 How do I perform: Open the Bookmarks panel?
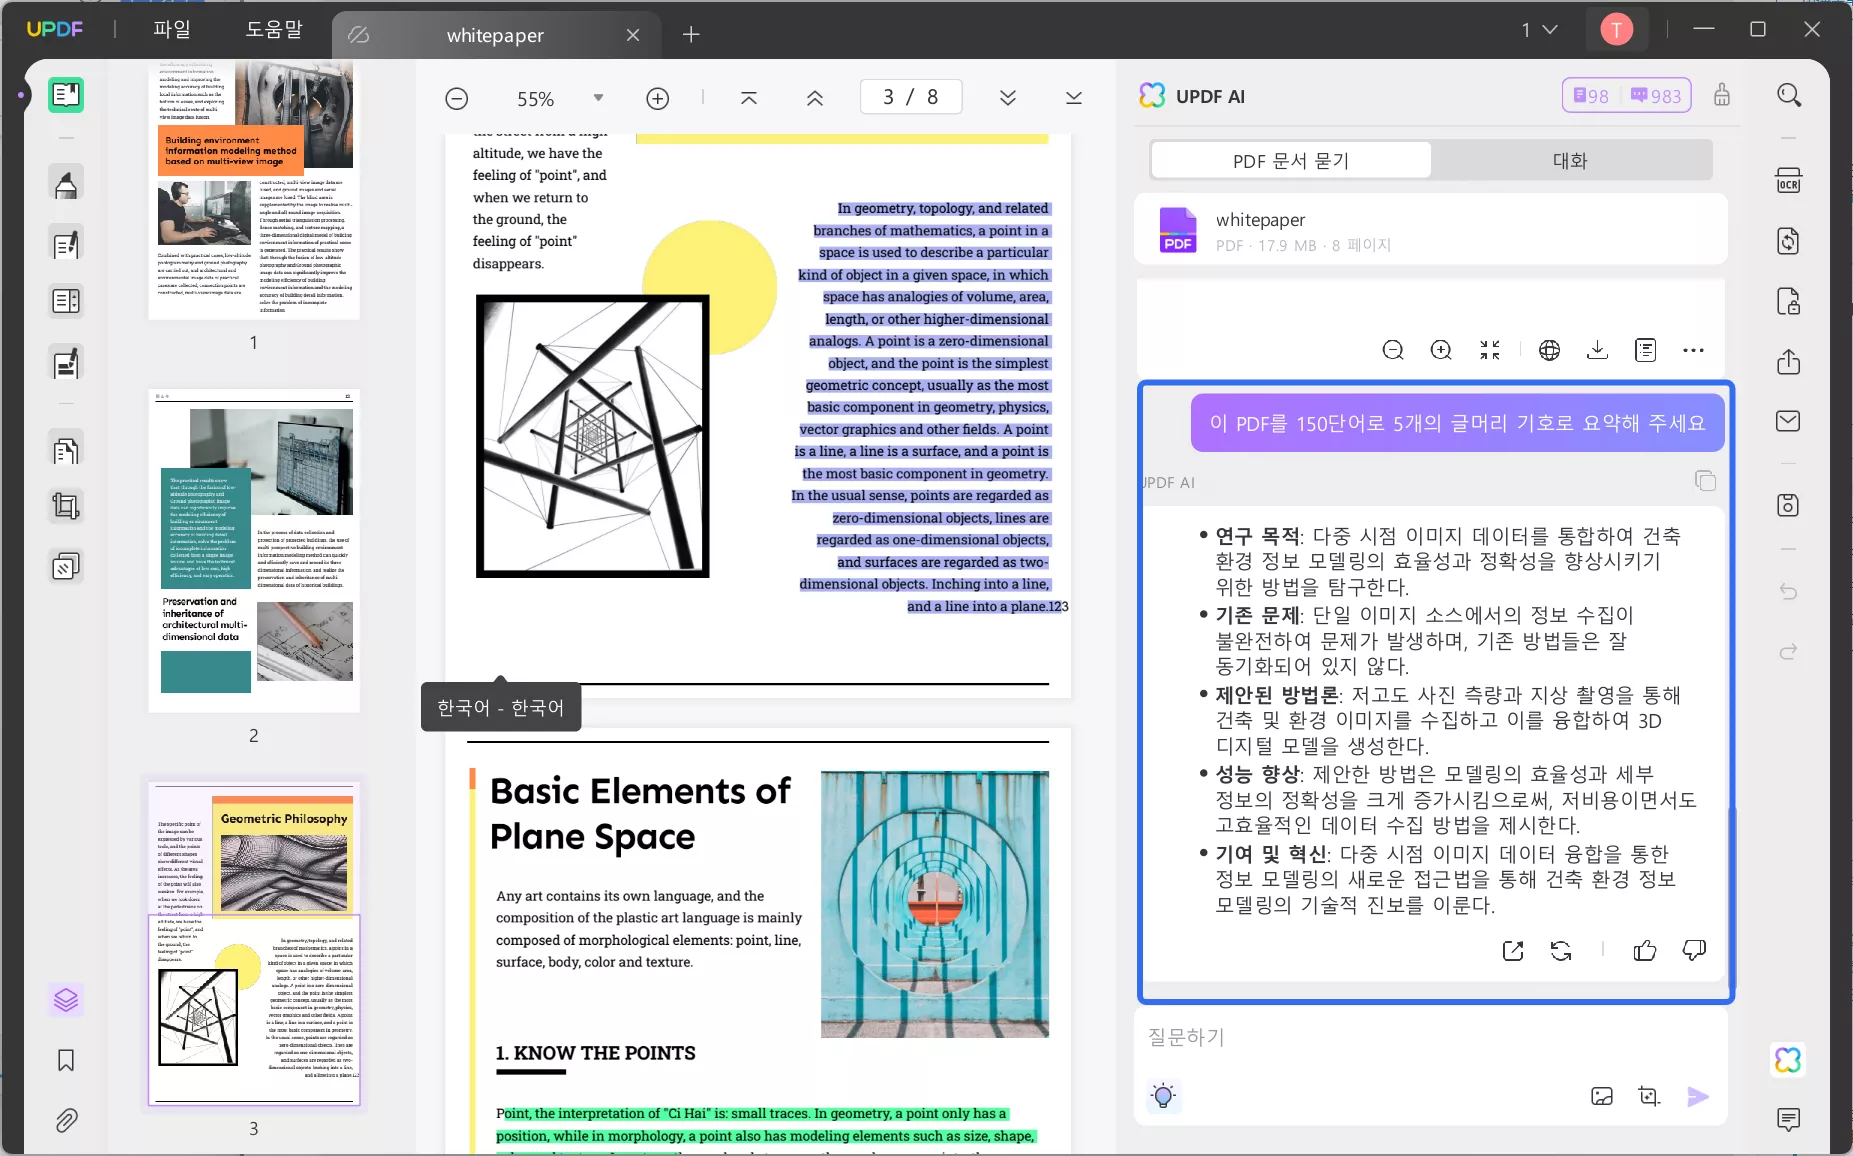[x=66, y=1060]
